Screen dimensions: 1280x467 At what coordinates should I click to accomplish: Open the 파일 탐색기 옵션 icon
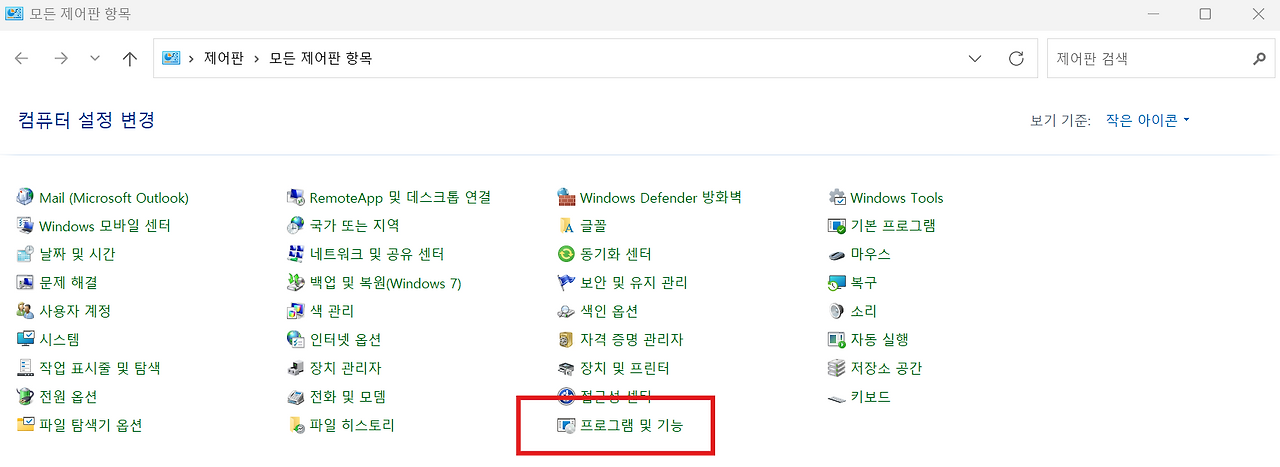pos(25,425)
